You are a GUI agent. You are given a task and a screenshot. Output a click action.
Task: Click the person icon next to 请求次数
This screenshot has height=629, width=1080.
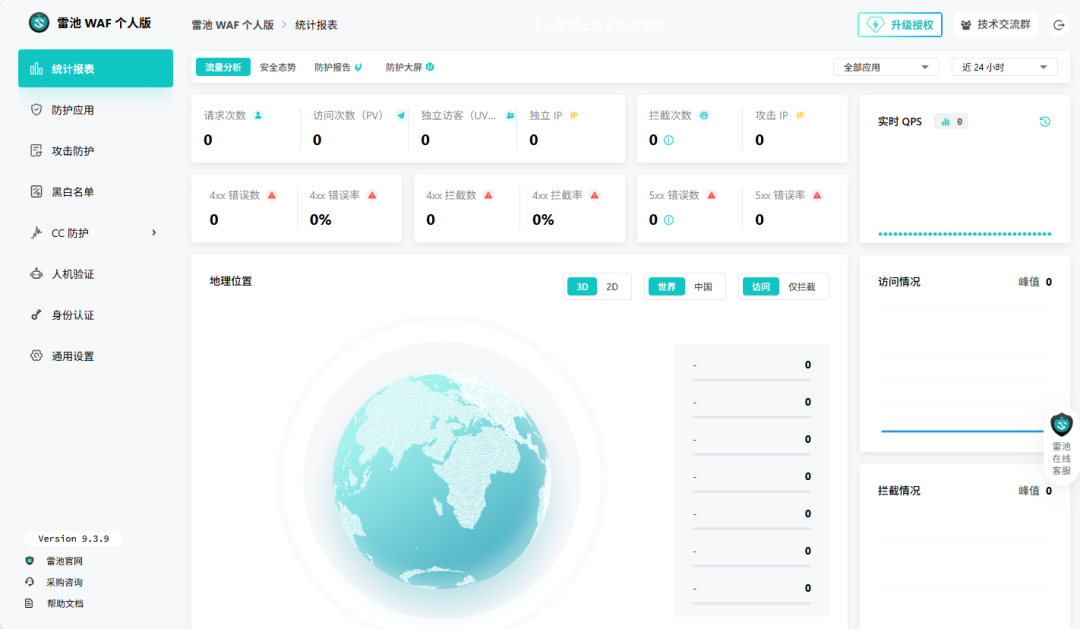(258, 115)
